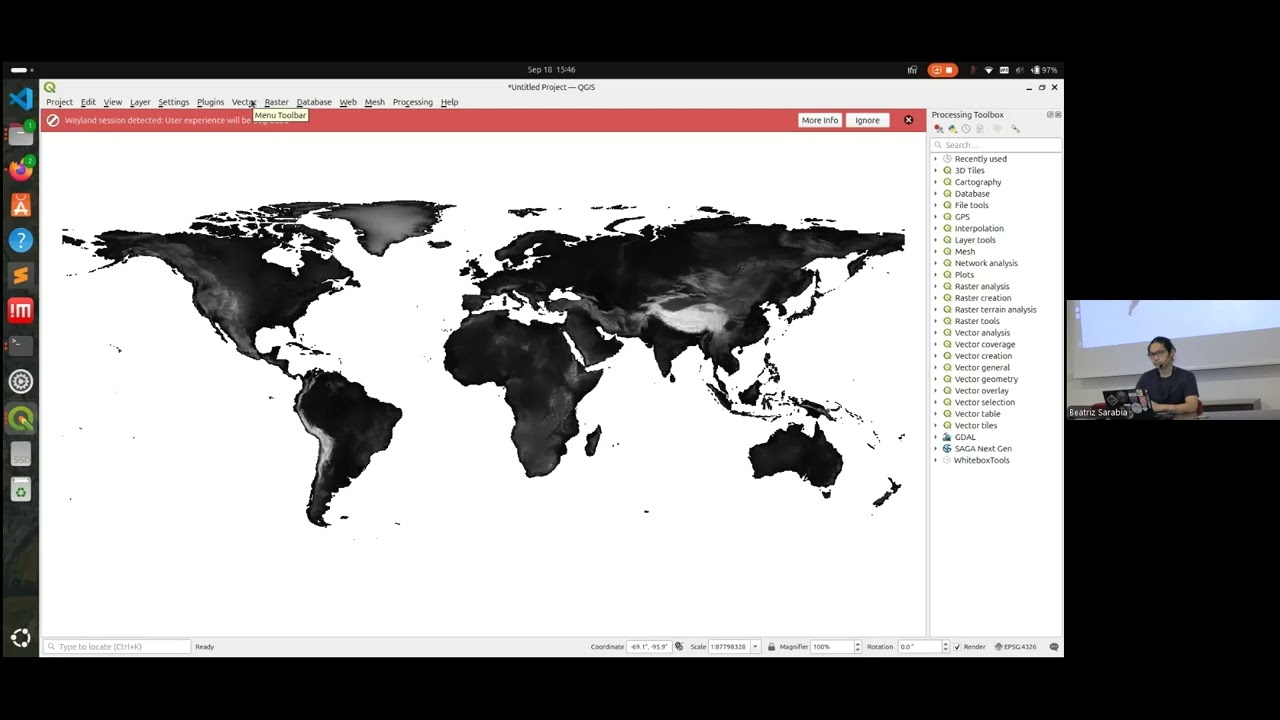Open the Mesh menu
Viewport: 1280px width, 720px height.
(x=374, y=102)
